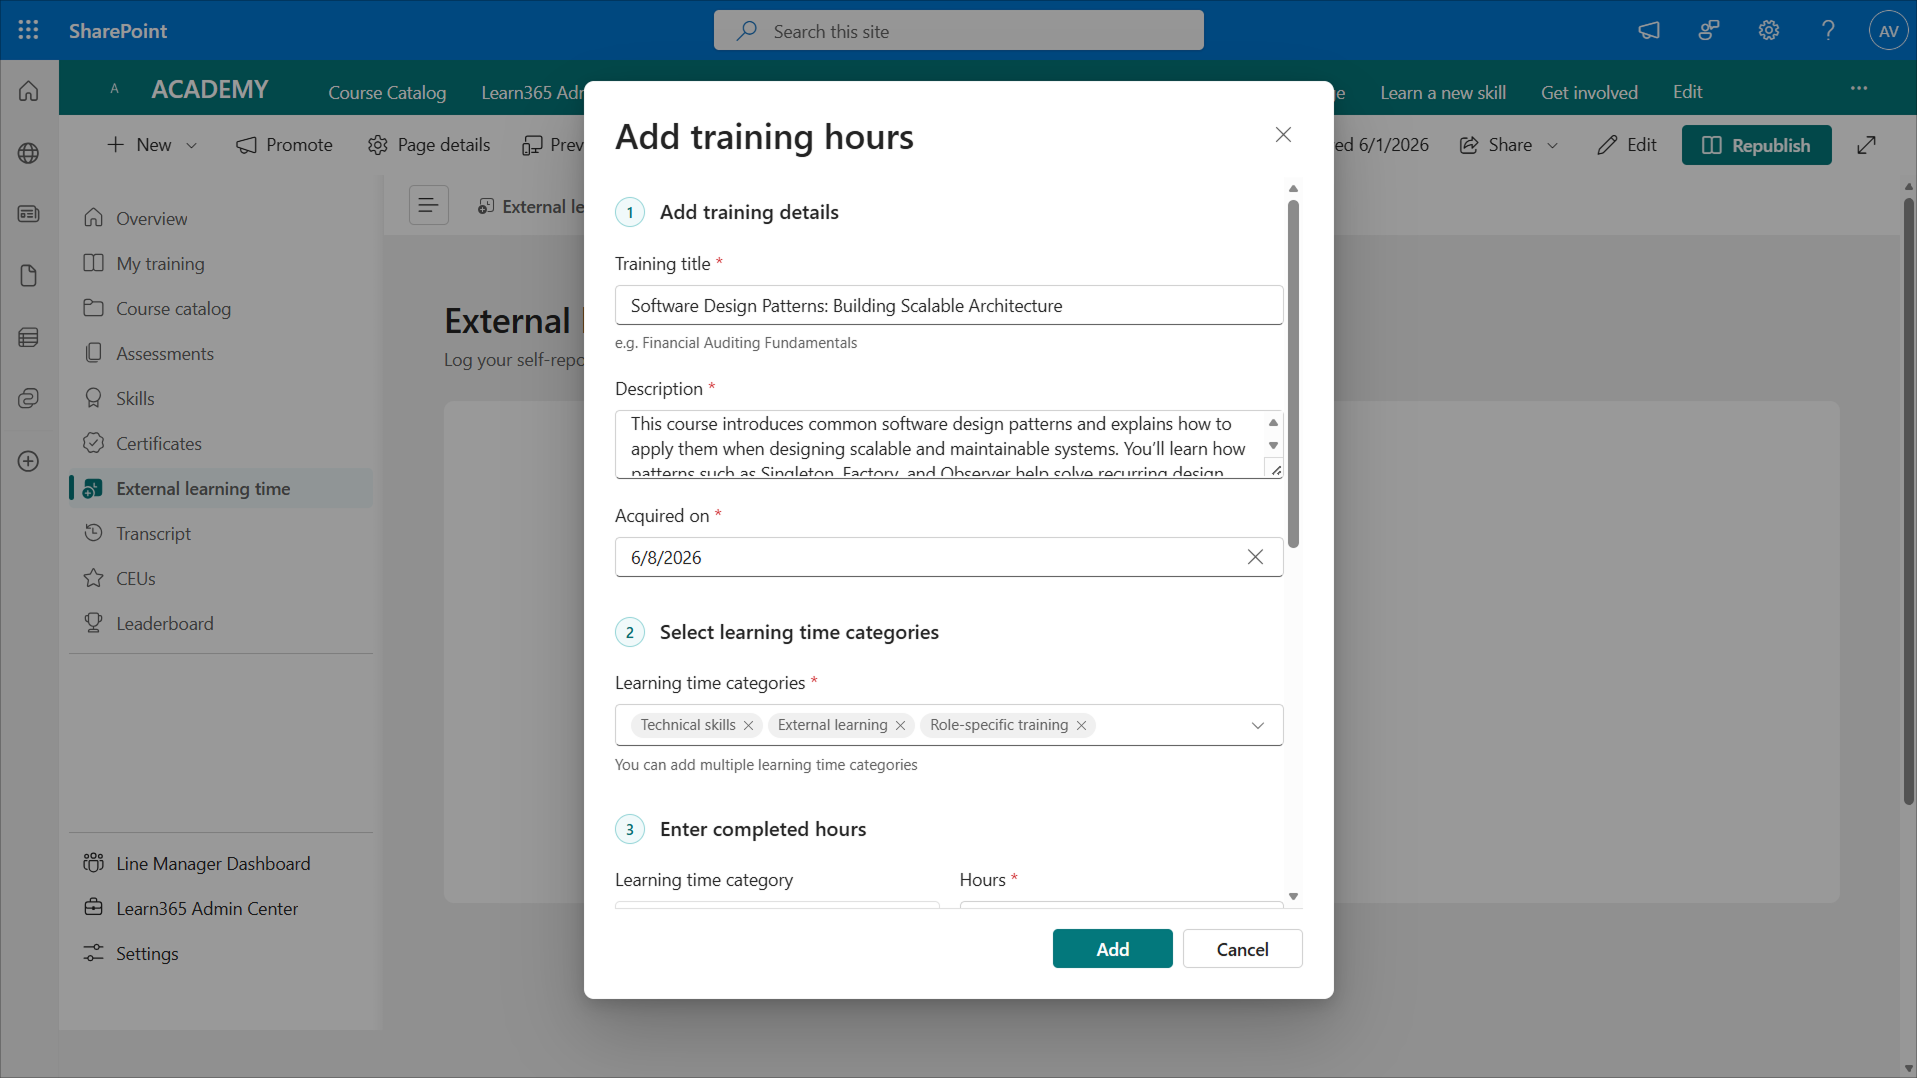The width and height of the screenshot is (1917, 1078).
Task: Click Promote in the command bar
Action: [284, 145]
